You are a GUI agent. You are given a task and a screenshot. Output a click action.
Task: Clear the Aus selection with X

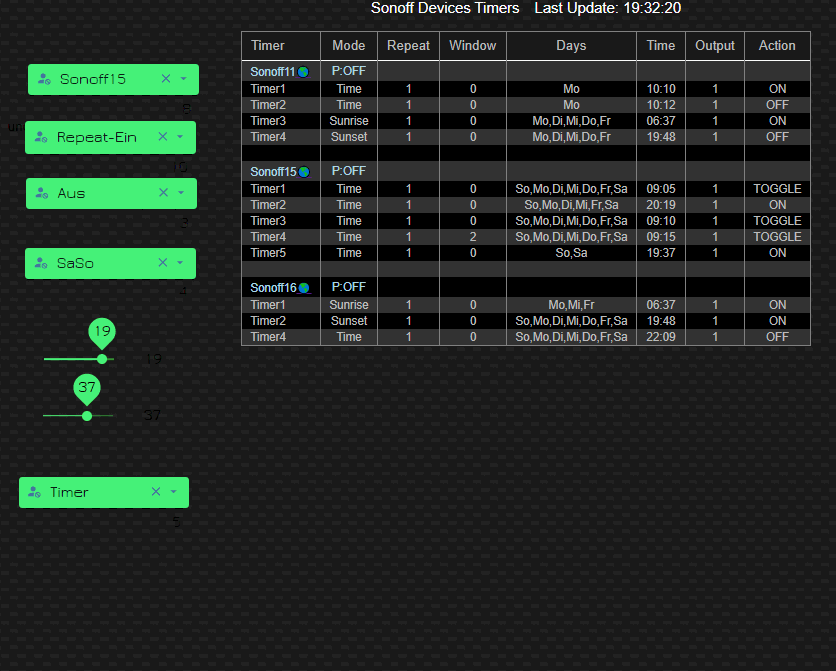[164, 193]
